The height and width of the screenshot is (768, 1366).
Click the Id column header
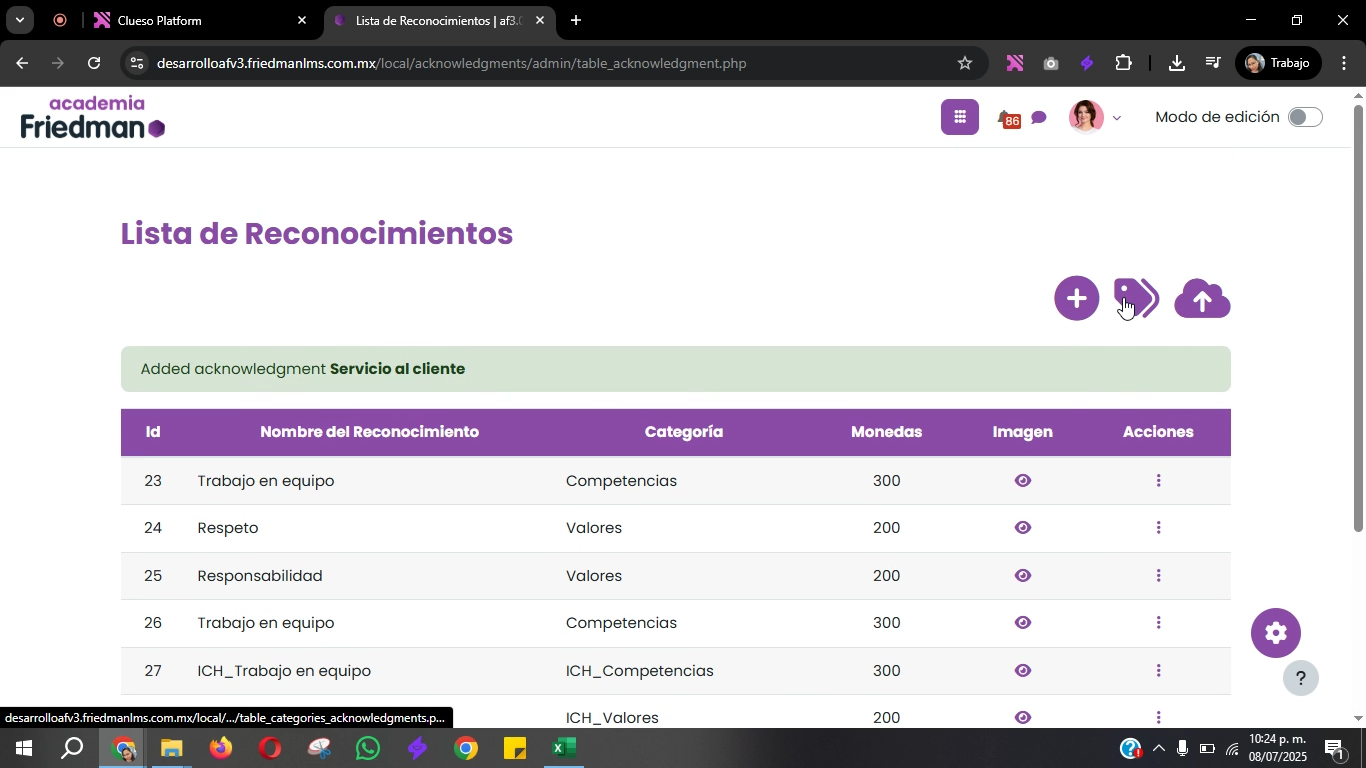[x=153, y=432]
